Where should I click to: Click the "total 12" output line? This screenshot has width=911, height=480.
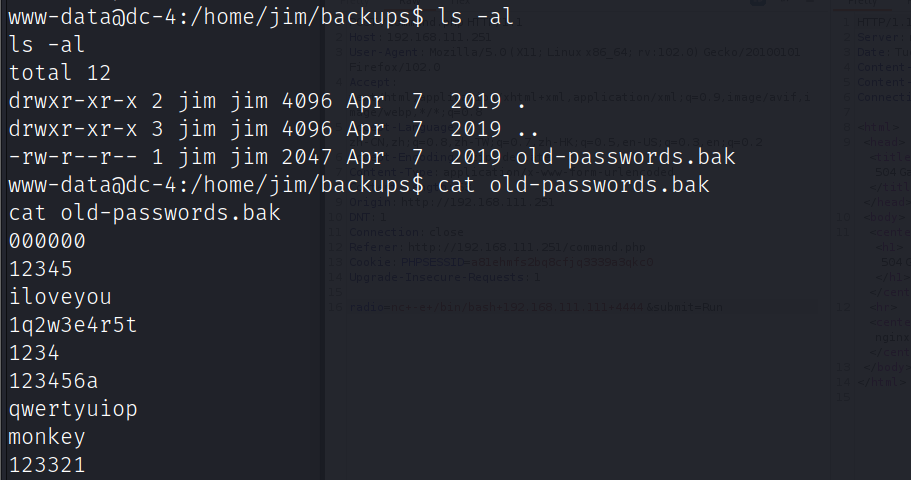click(x=60, y=73)
